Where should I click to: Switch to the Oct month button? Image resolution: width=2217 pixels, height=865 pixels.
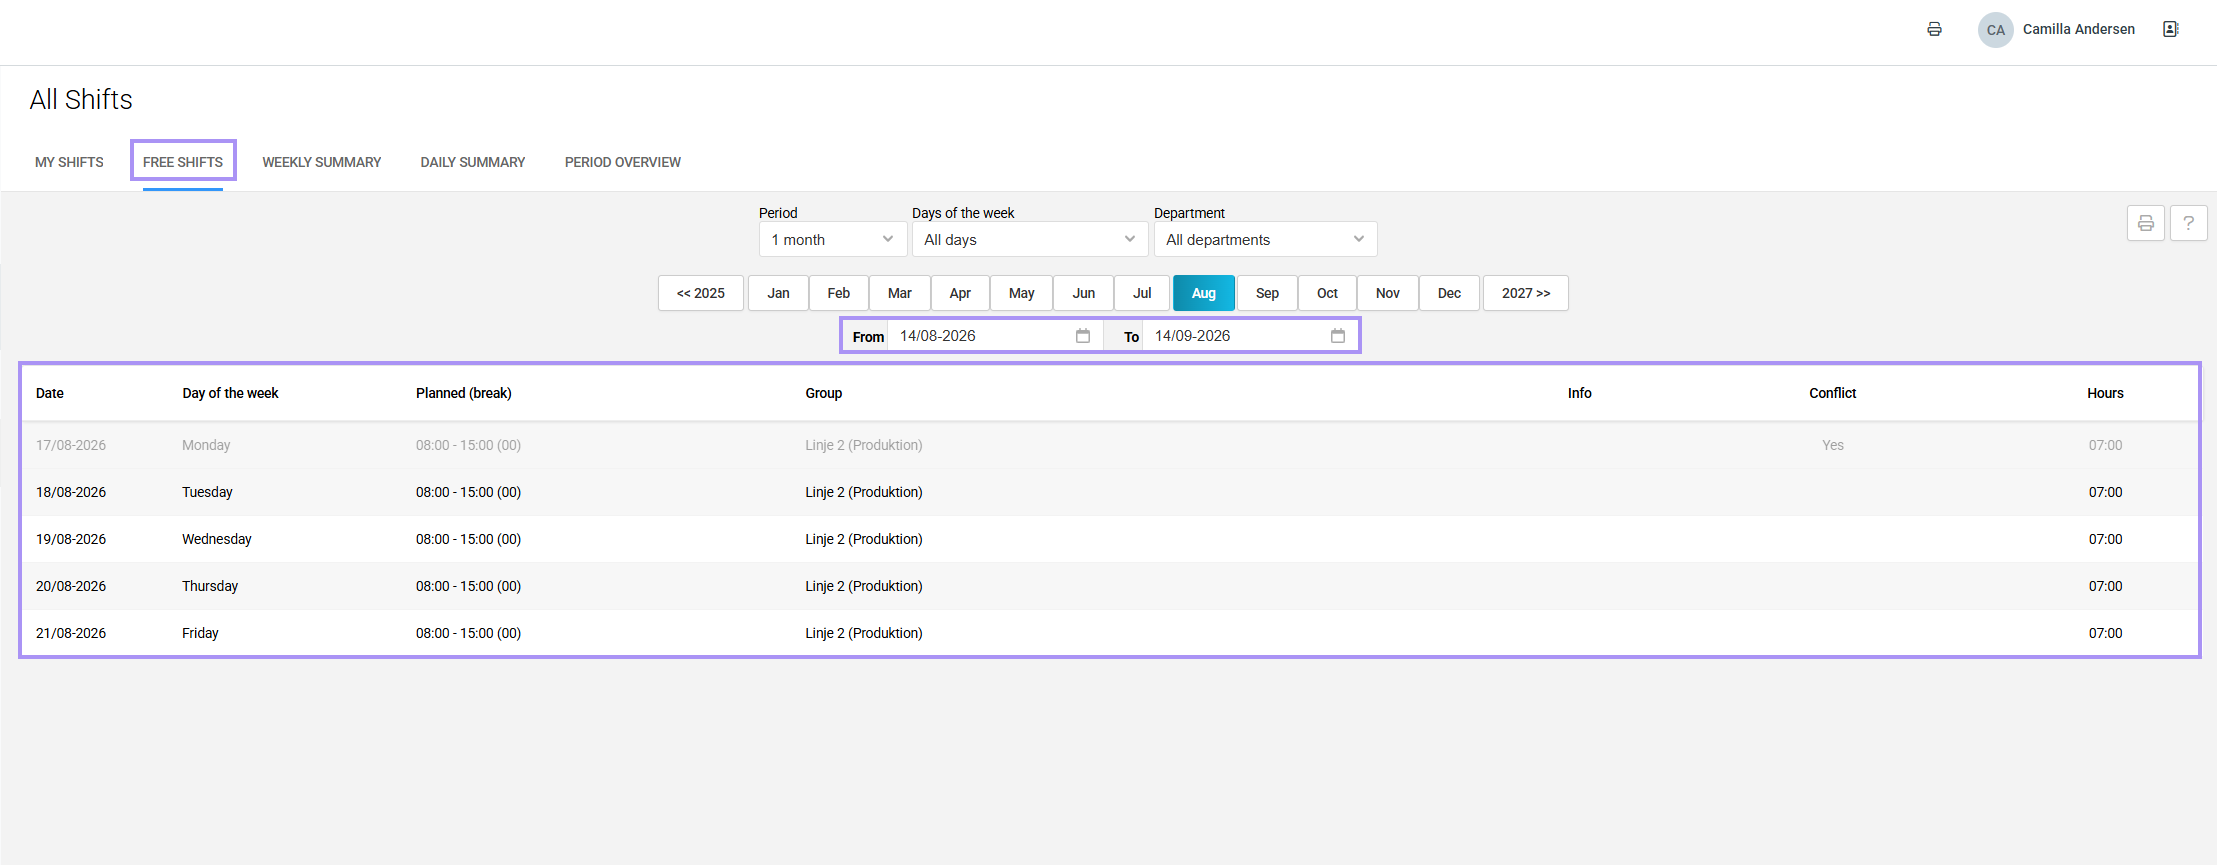click(x=1327, y=293)
